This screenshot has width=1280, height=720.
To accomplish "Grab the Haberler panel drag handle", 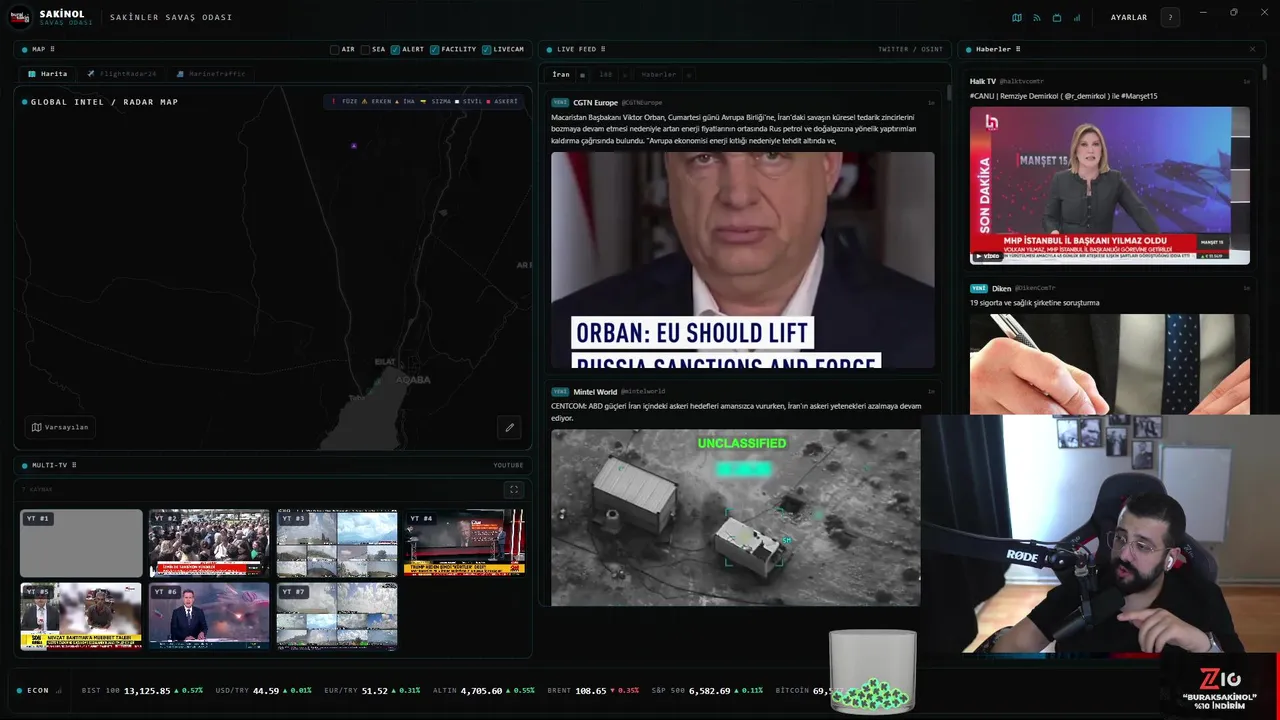I will click(1018, 49).
